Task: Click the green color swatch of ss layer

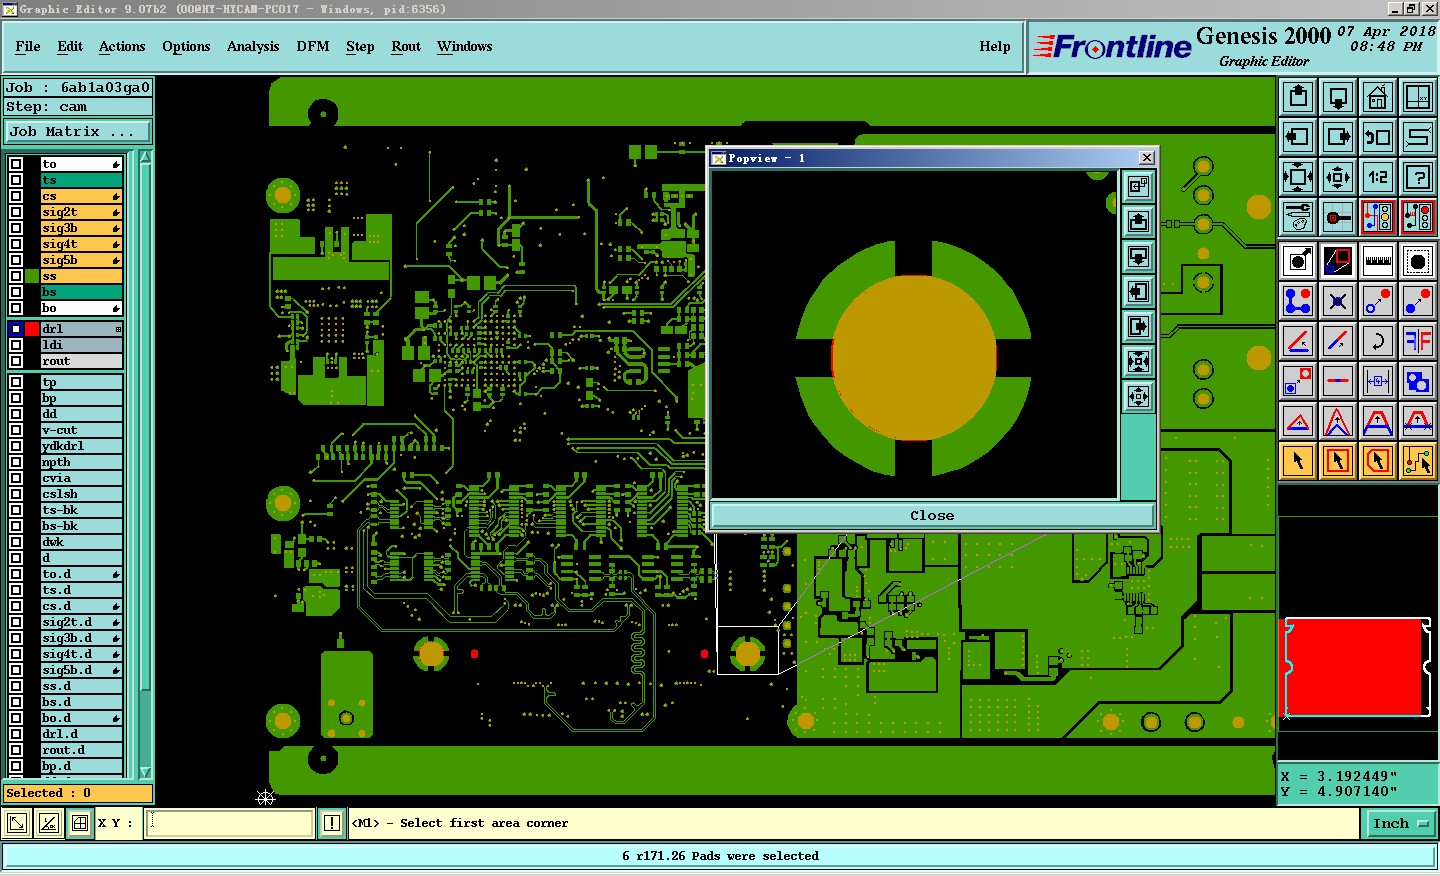Action: click(33, 276)
